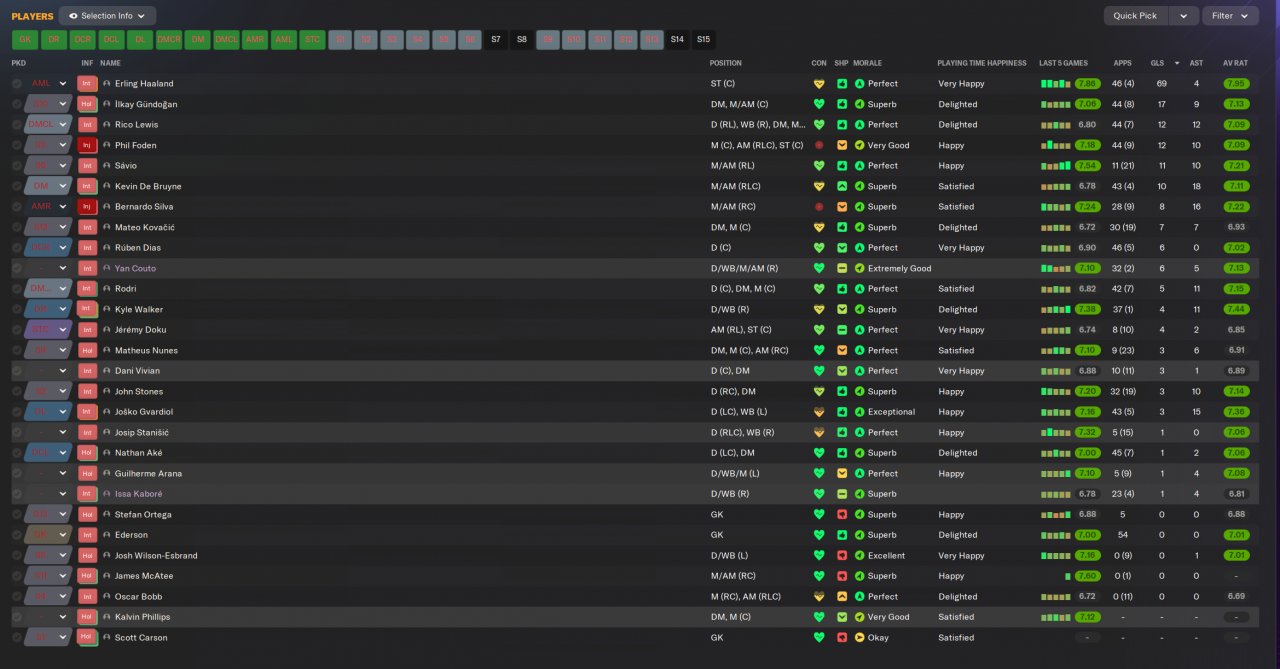
Task: Click Bernardo Silva's match sharpness icon
Action: pos(842,207)
